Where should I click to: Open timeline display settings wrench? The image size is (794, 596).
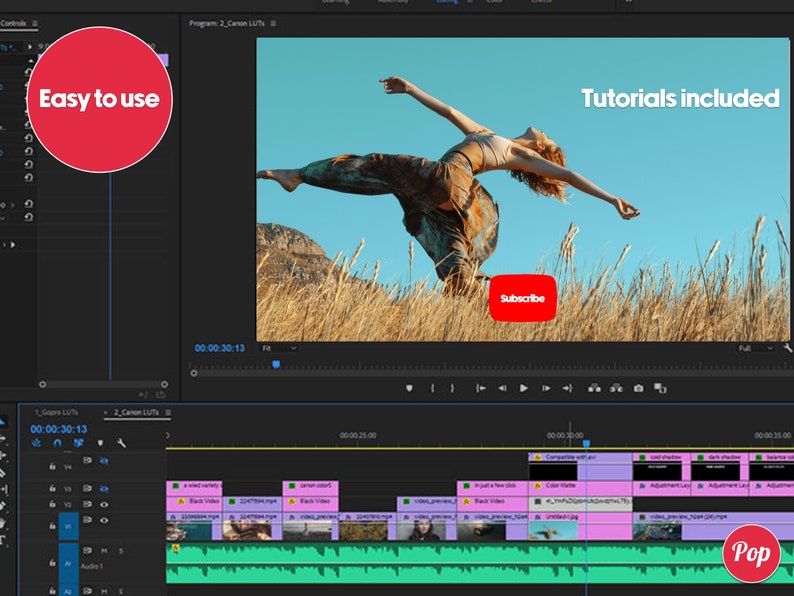pos(121,443)
